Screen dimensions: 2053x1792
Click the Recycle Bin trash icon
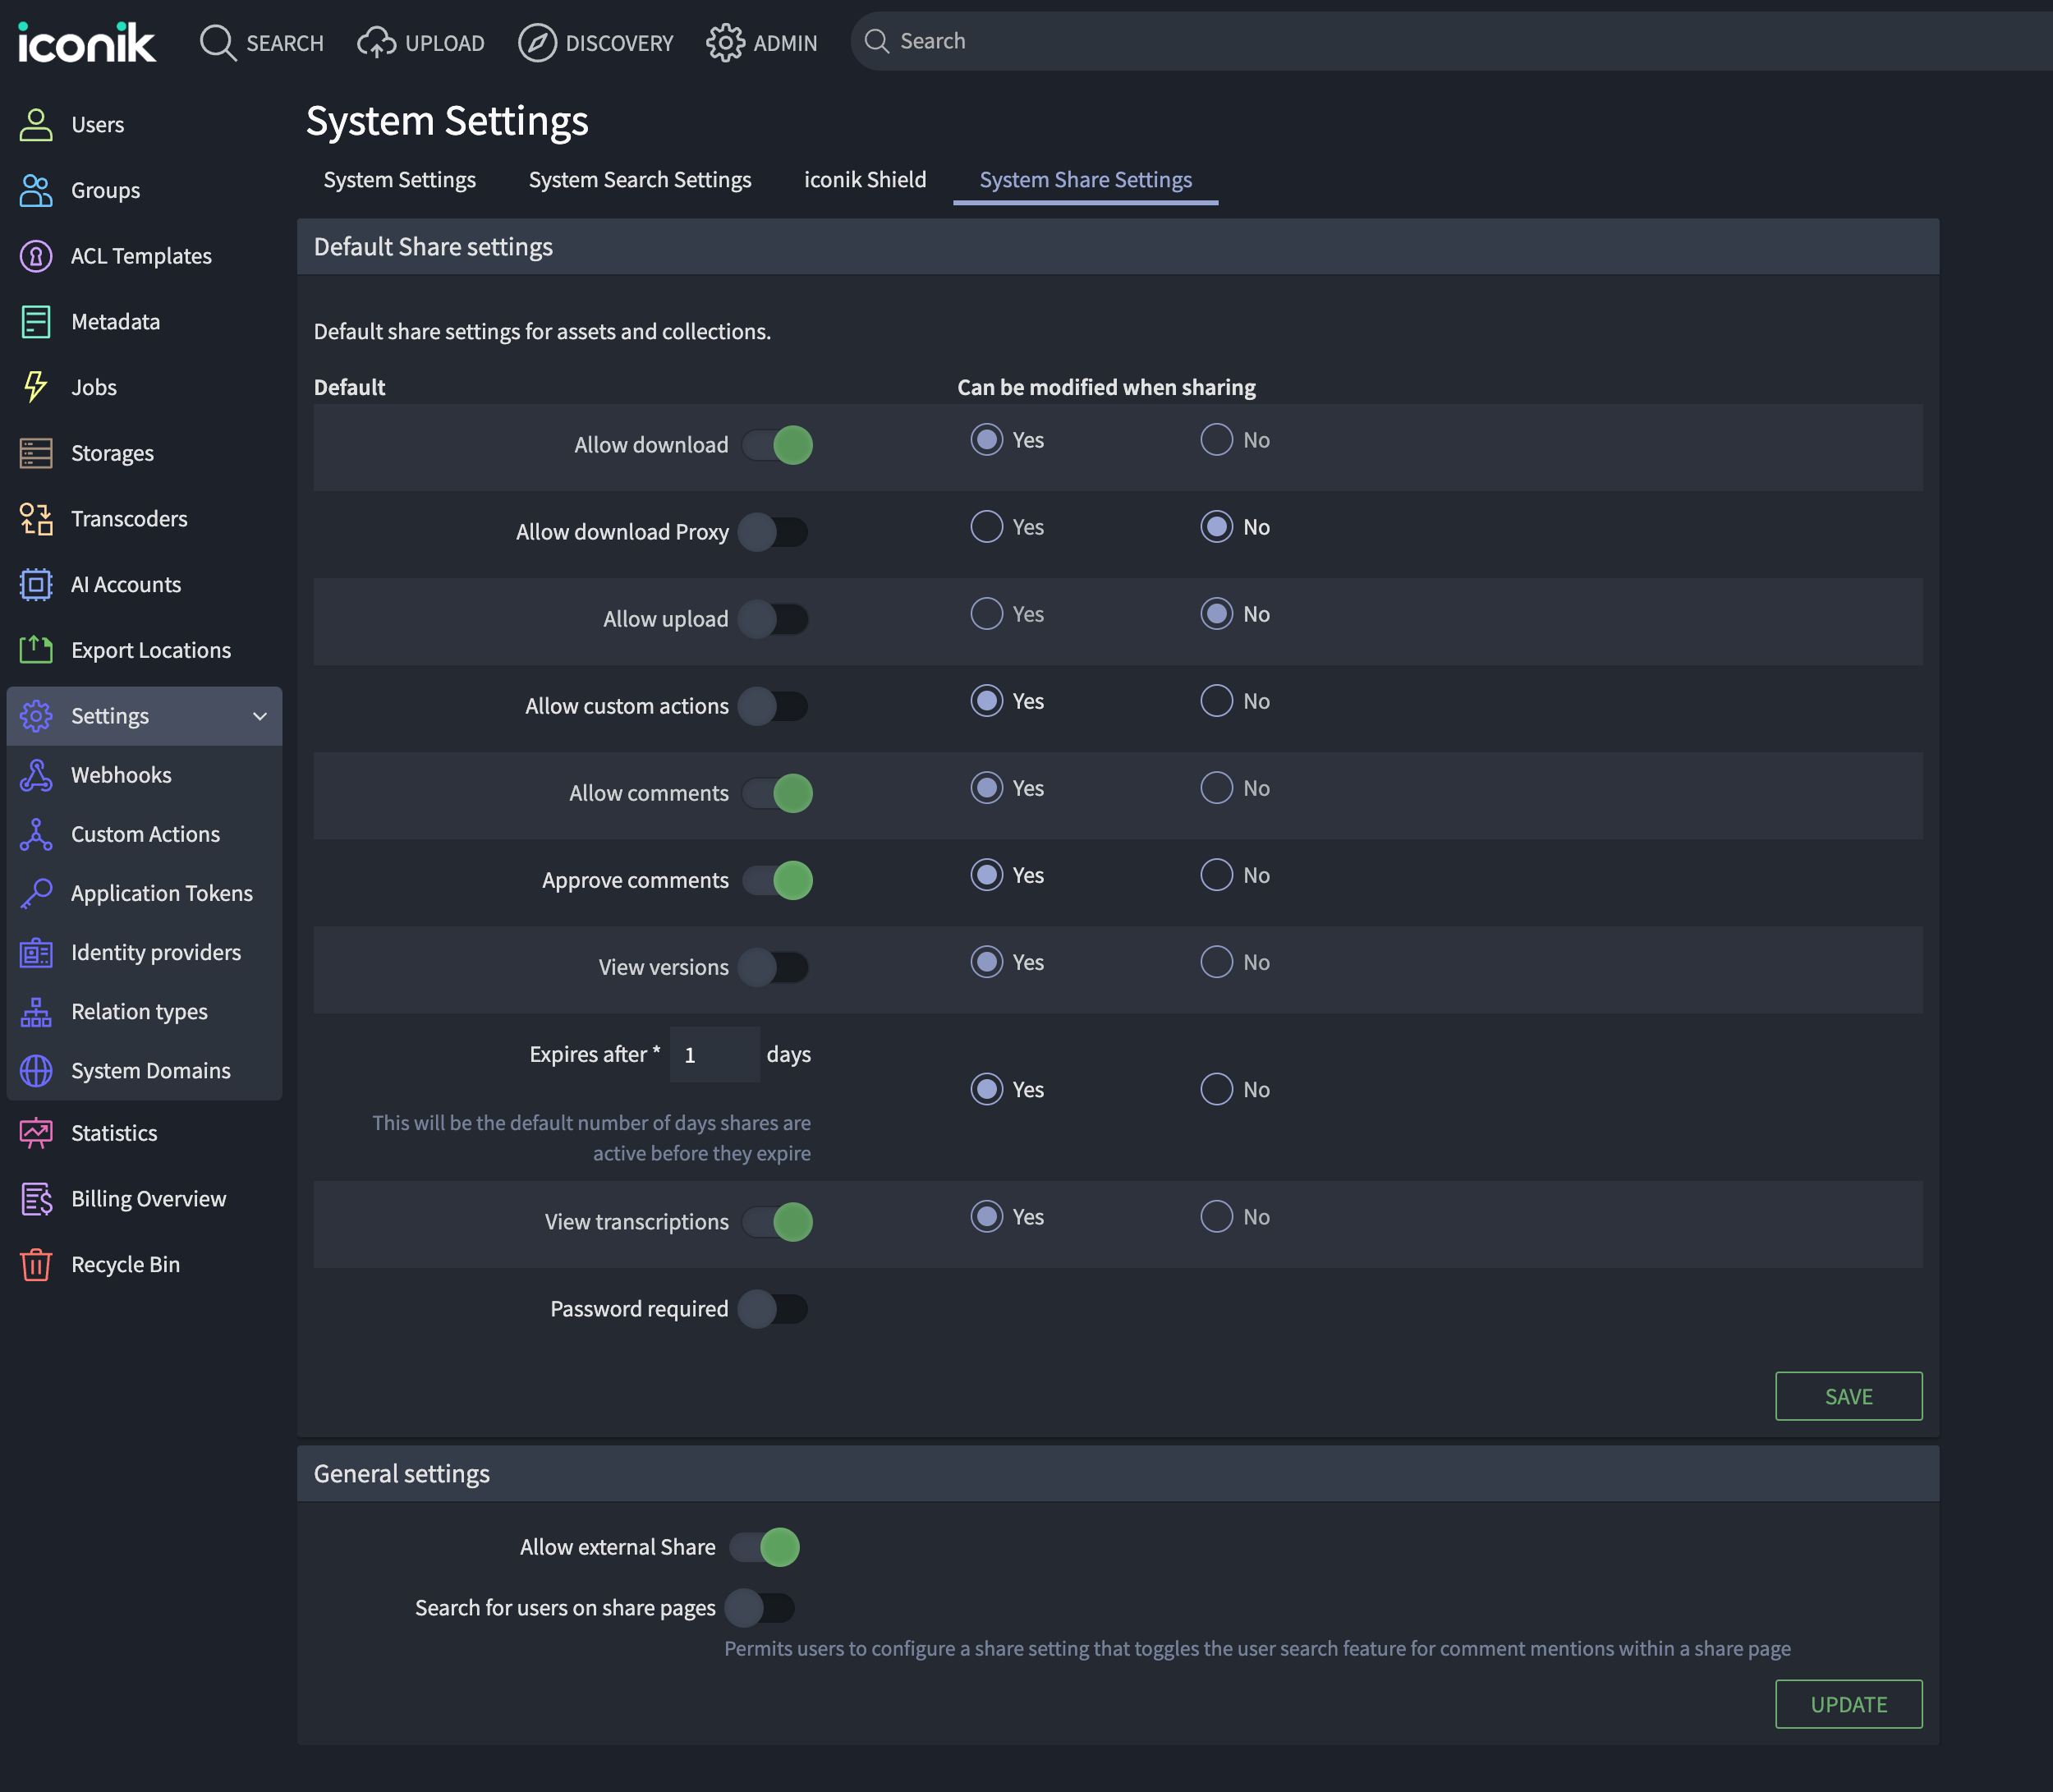coord(36,1264)
